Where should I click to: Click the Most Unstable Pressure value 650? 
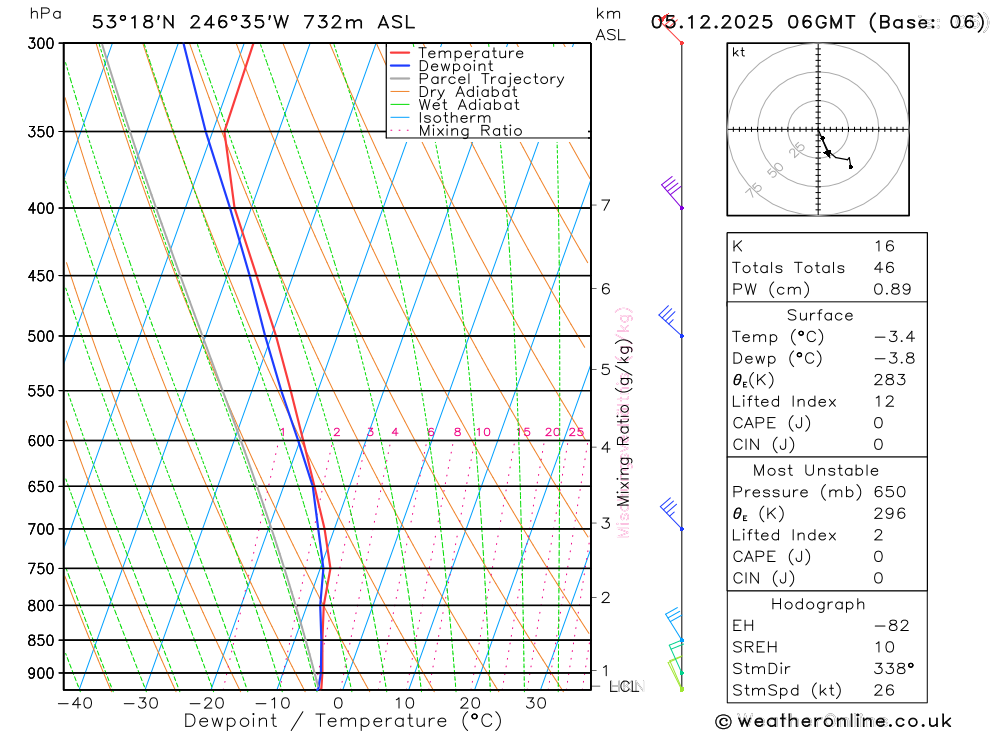coord(890,492)
